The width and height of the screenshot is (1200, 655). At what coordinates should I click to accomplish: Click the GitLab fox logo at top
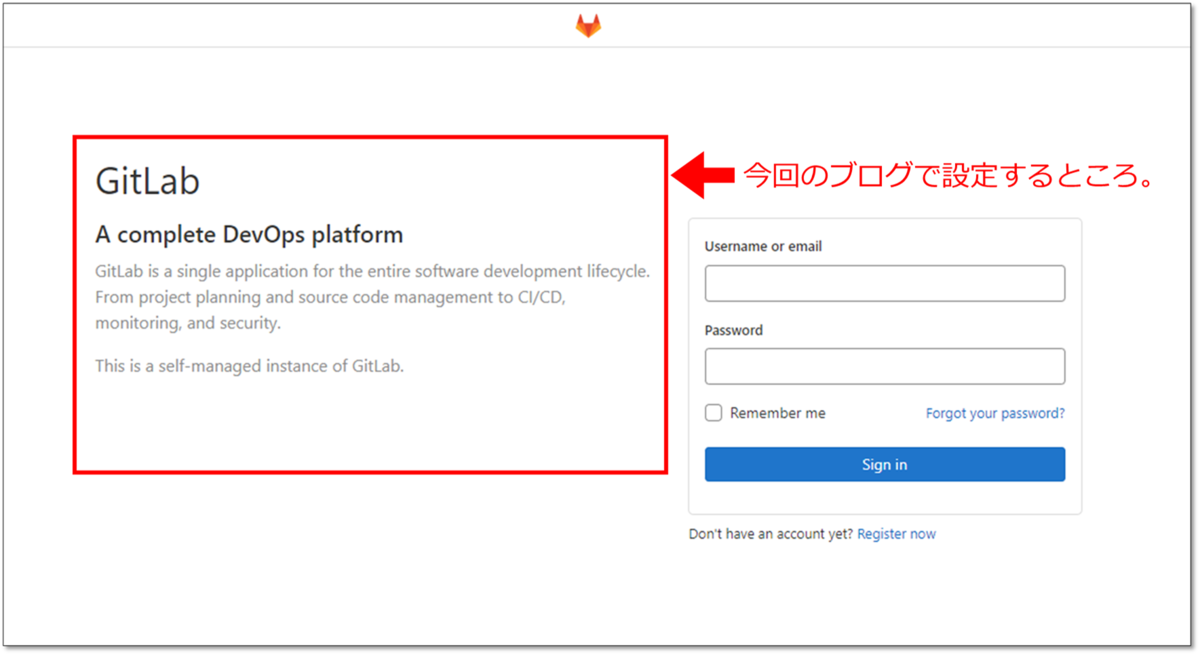pos(588,26)
